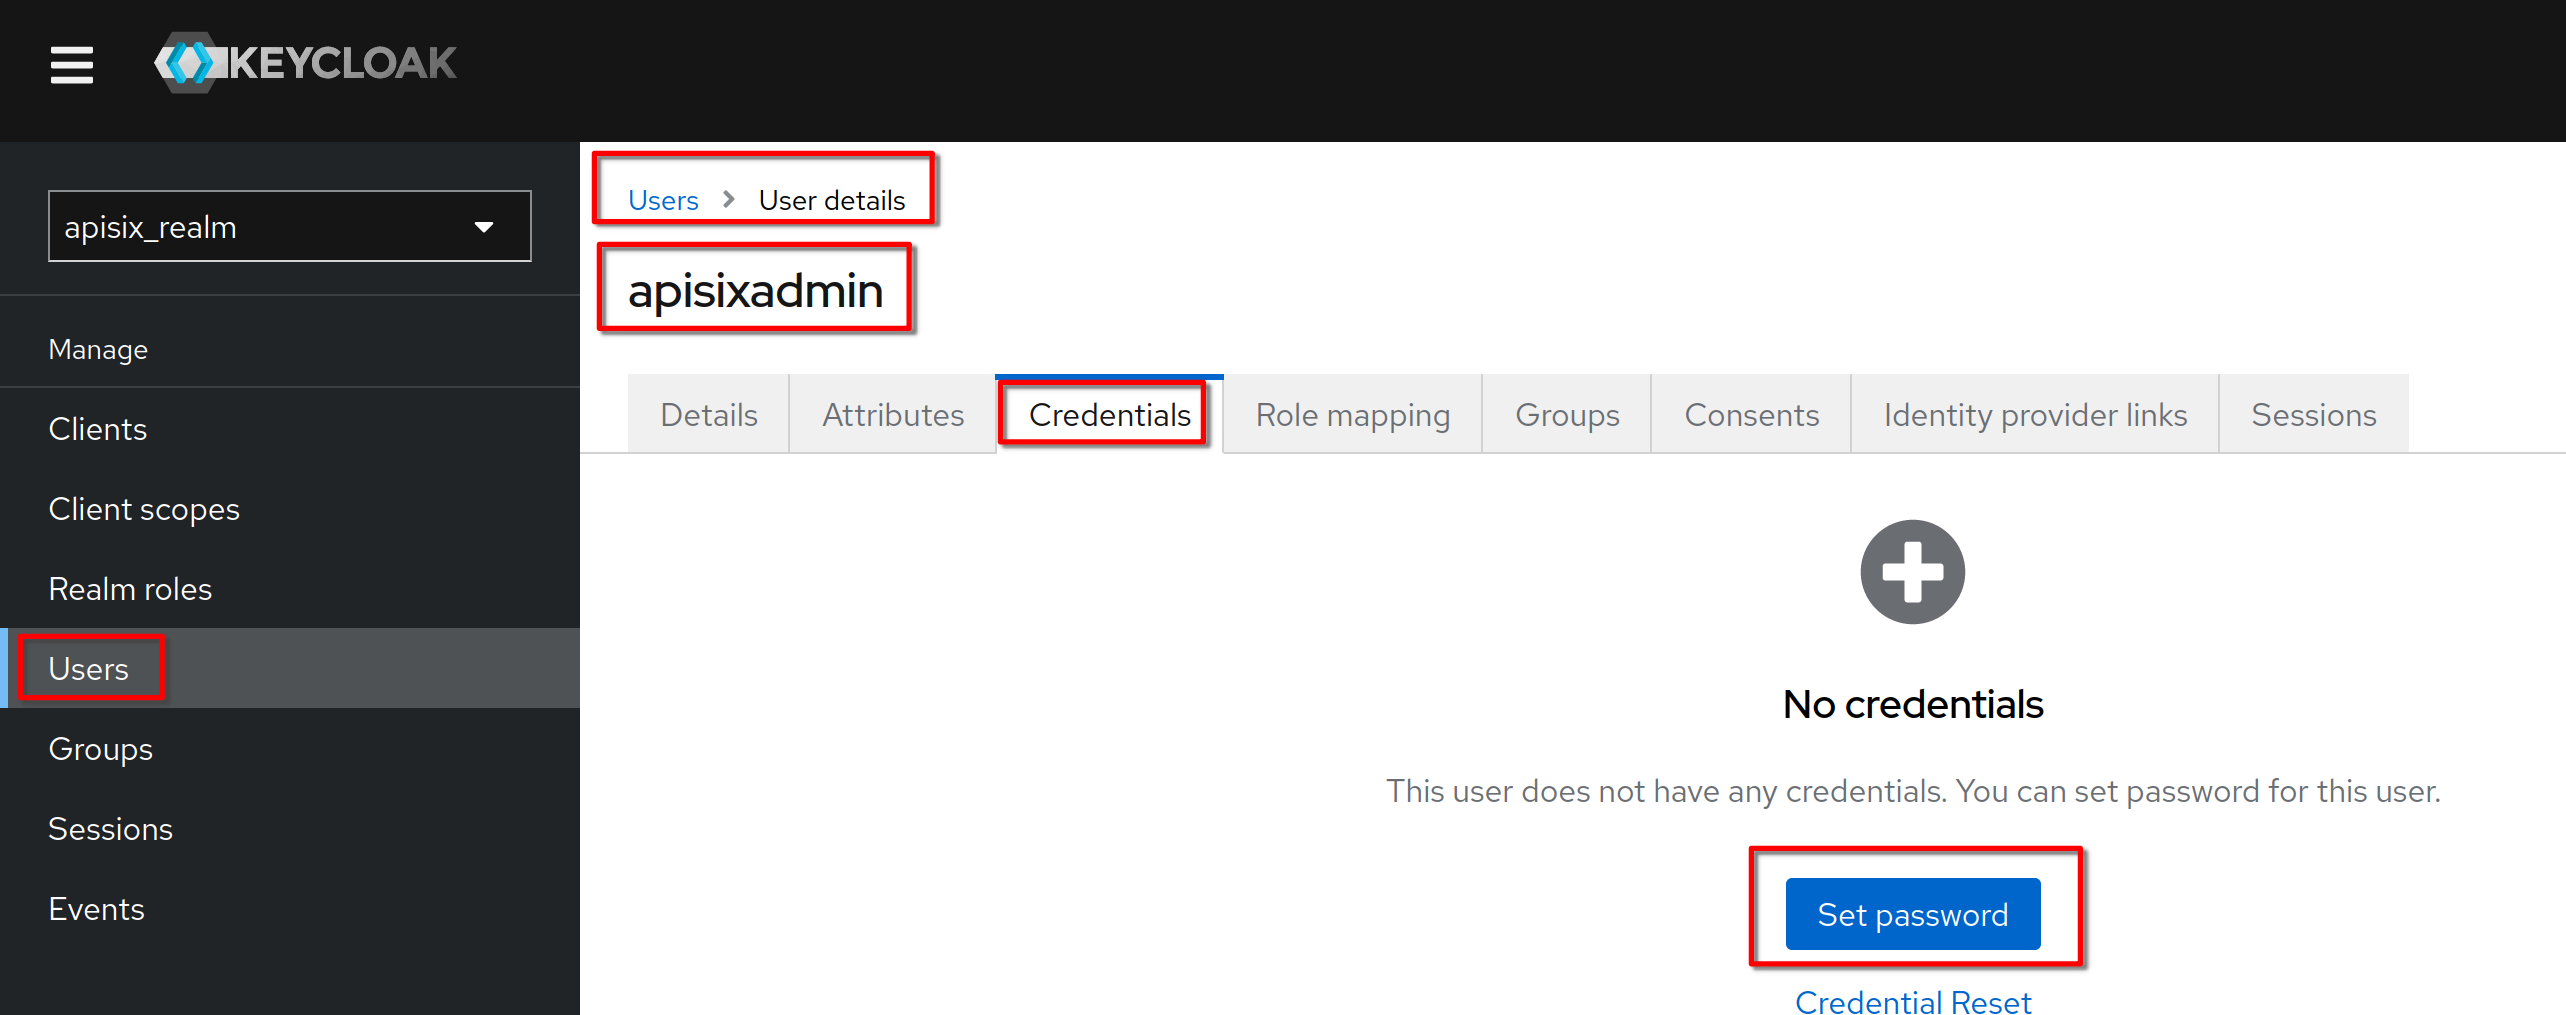
Task: Switch to the user Groups tab
Action: tap(1567, 415)
